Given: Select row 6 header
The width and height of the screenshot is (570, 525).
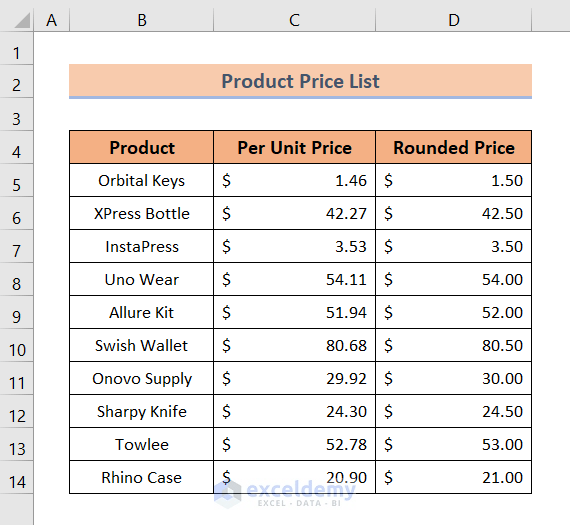Looking at the screenshot, I should pos(16,213).
